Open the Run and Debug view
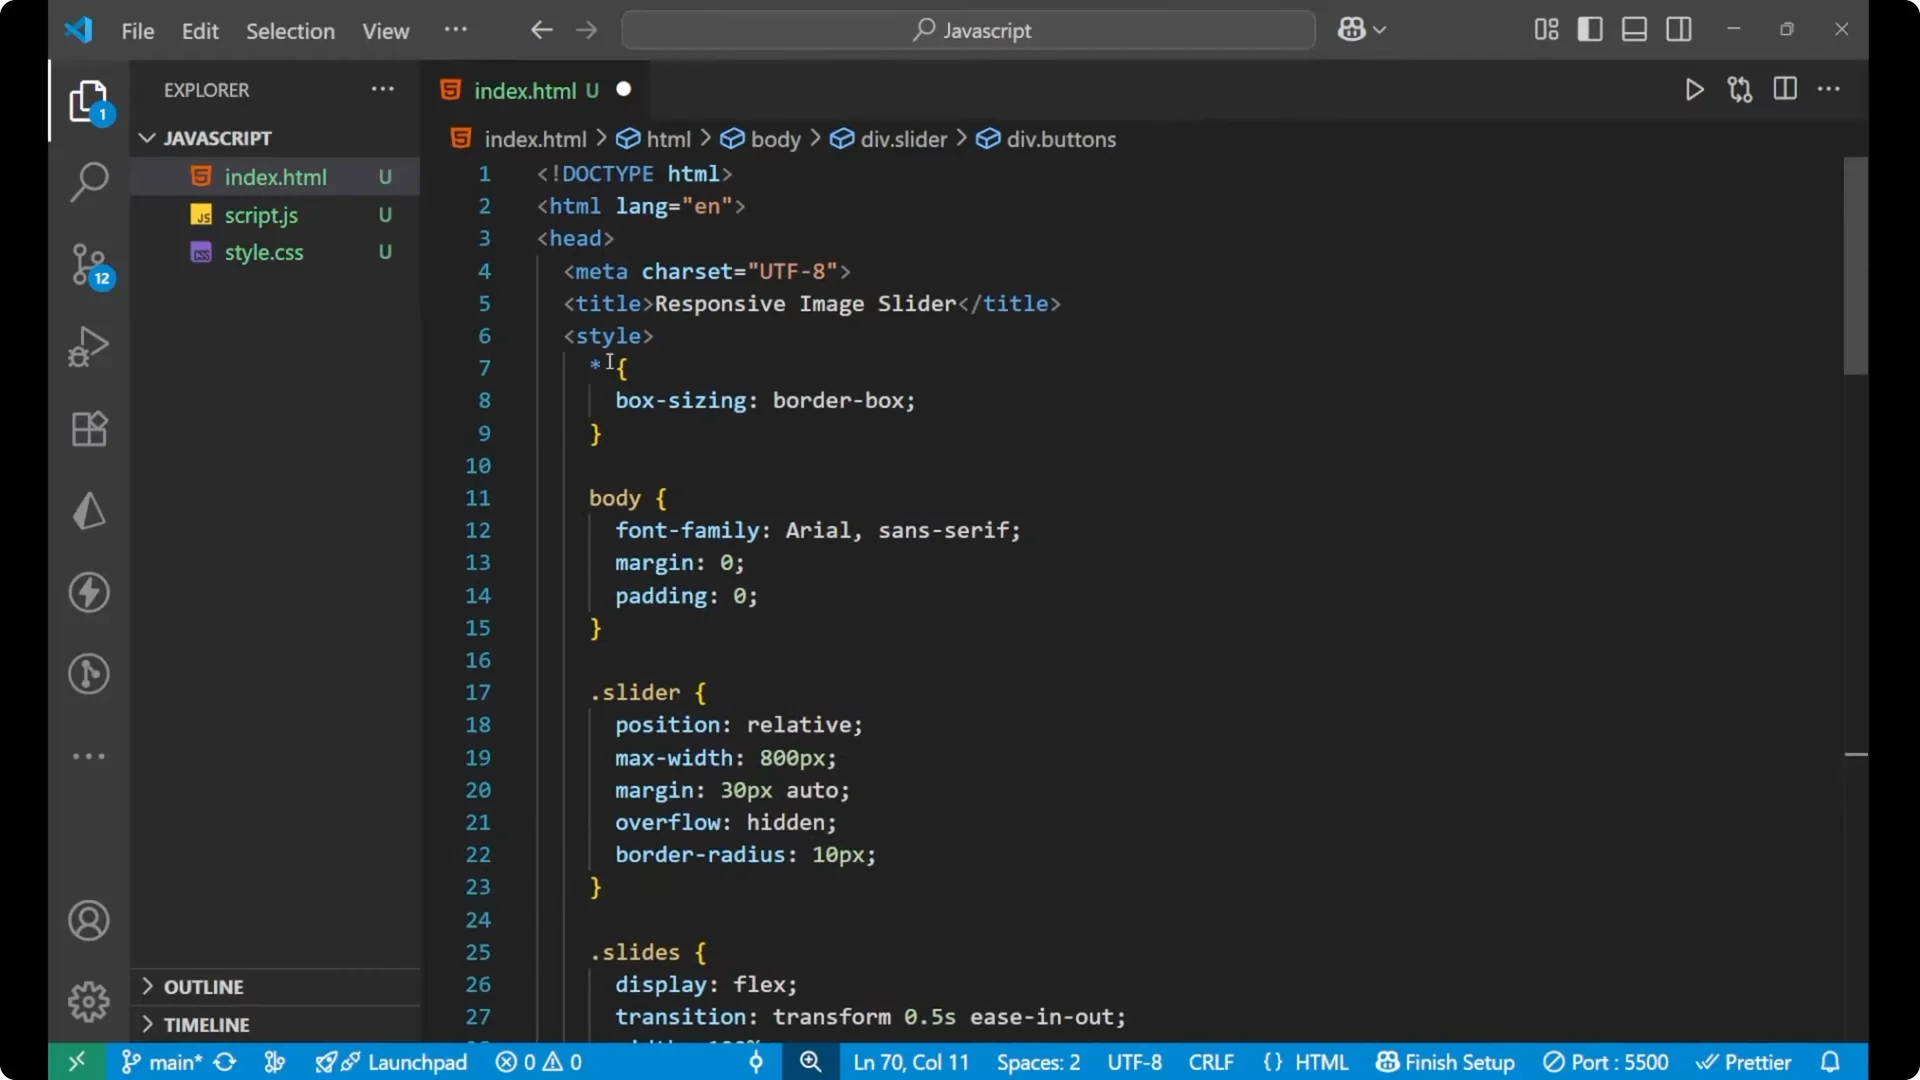Screen dimensions: 1920x1080 (89, 346)
